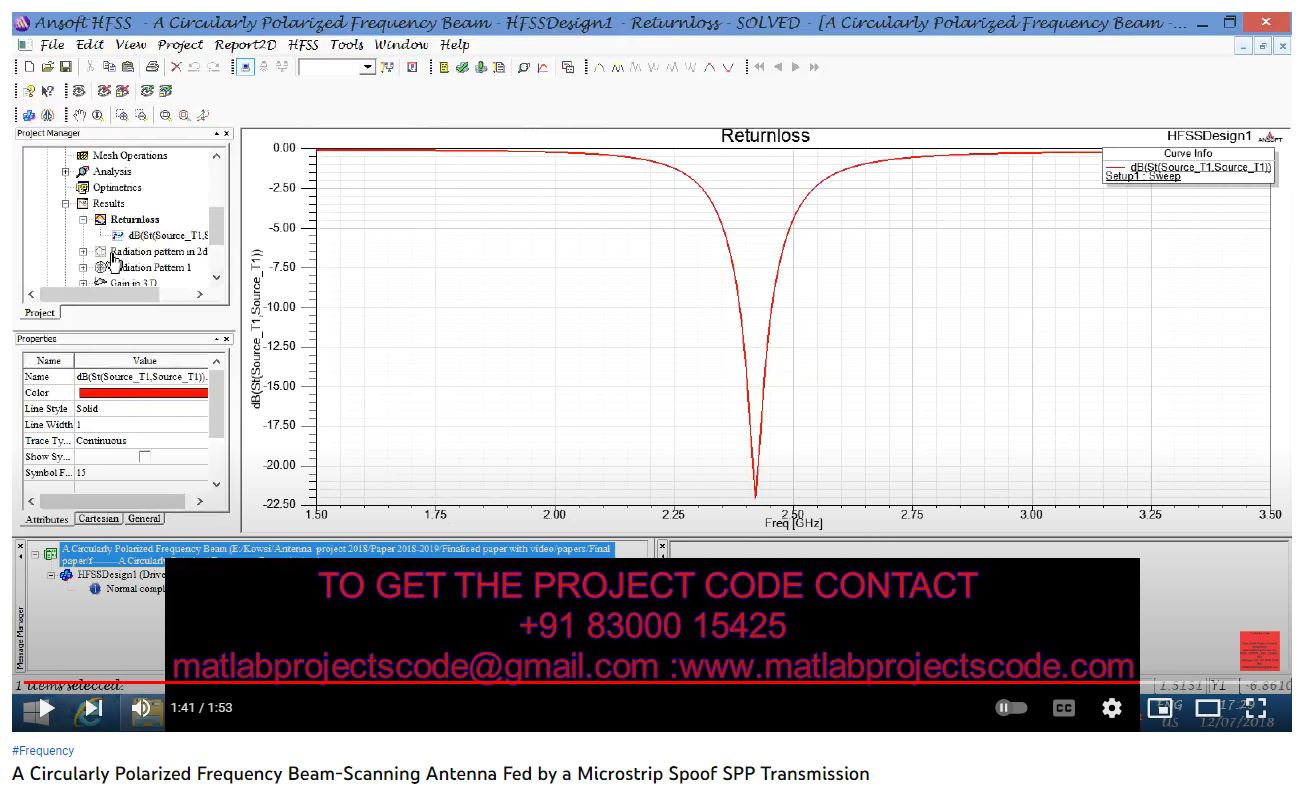Expand Radiation pattern in 2d node

coord(84,252)
